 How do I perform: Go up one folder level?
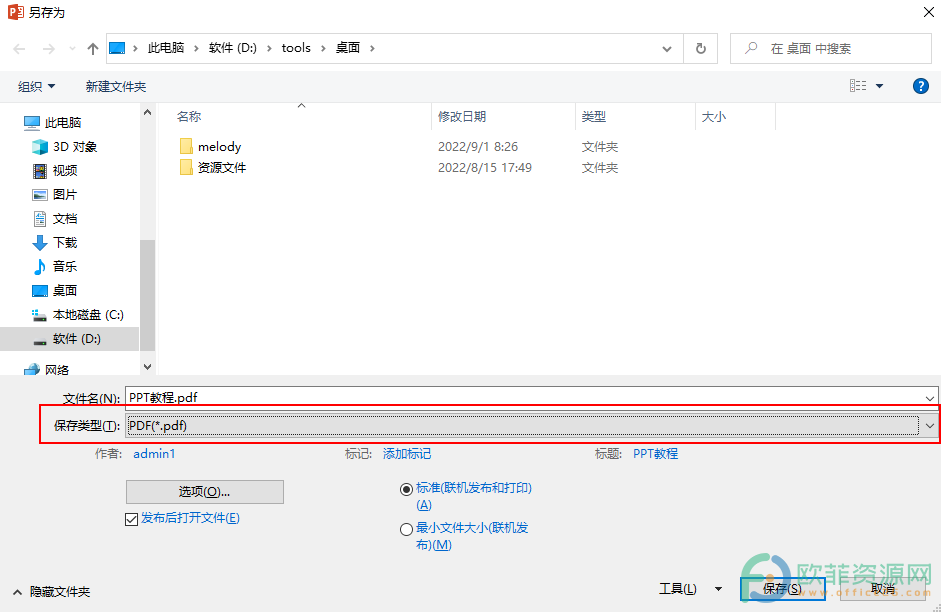tap(92, 49)
